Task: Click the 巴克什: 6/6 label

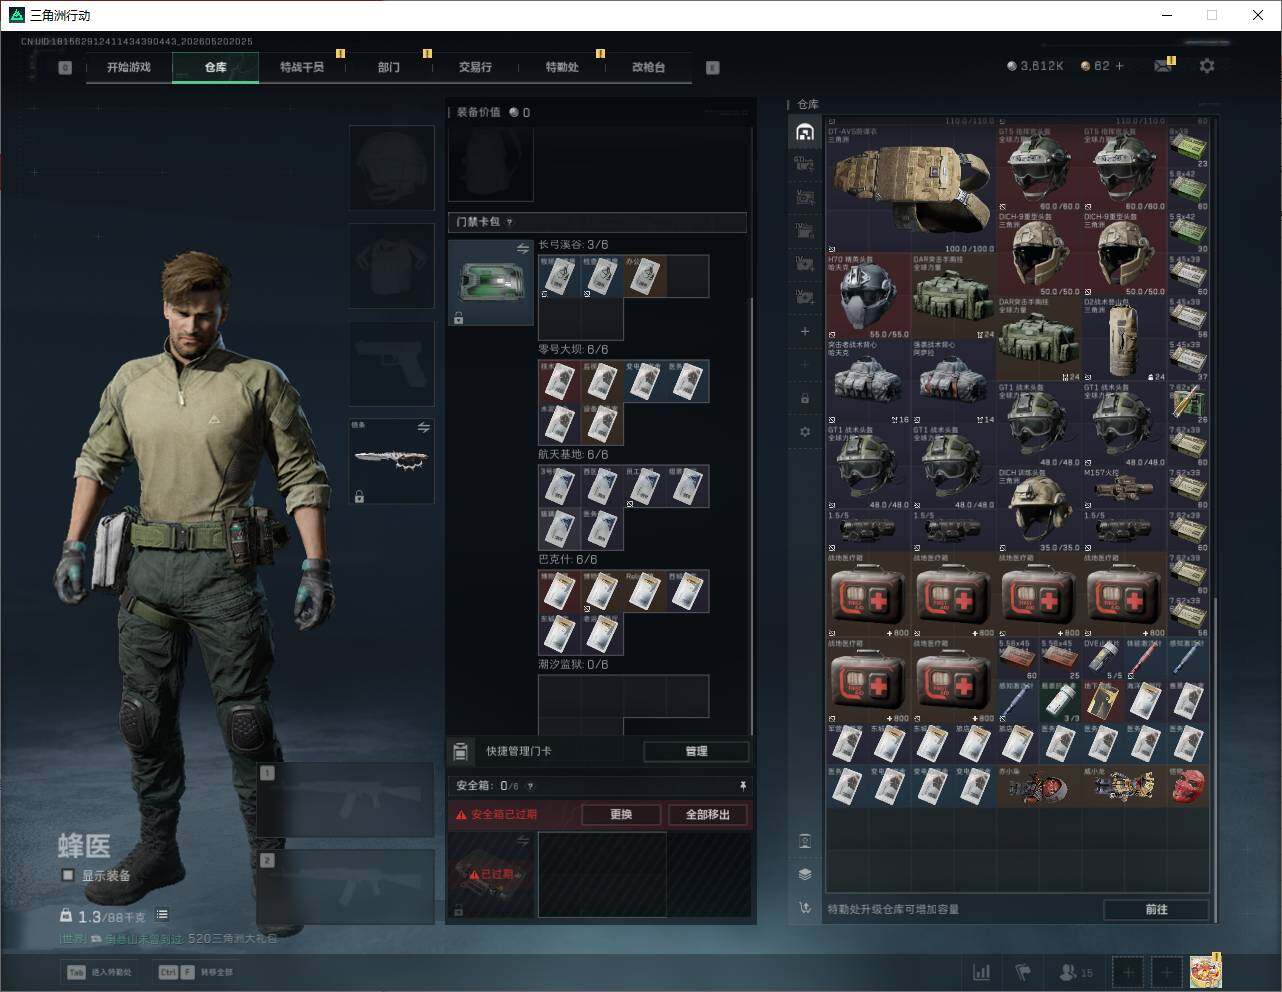Action: click(568, 560)
